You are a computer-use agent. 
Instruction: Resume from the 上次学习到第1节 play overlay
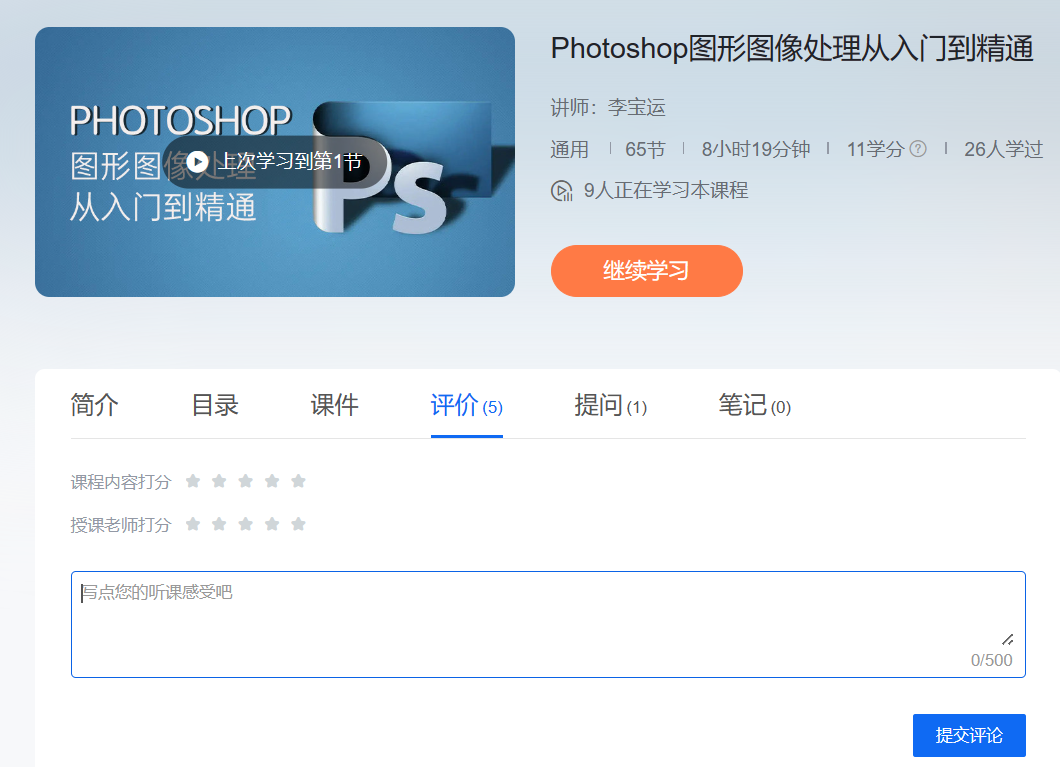(274, 162)
